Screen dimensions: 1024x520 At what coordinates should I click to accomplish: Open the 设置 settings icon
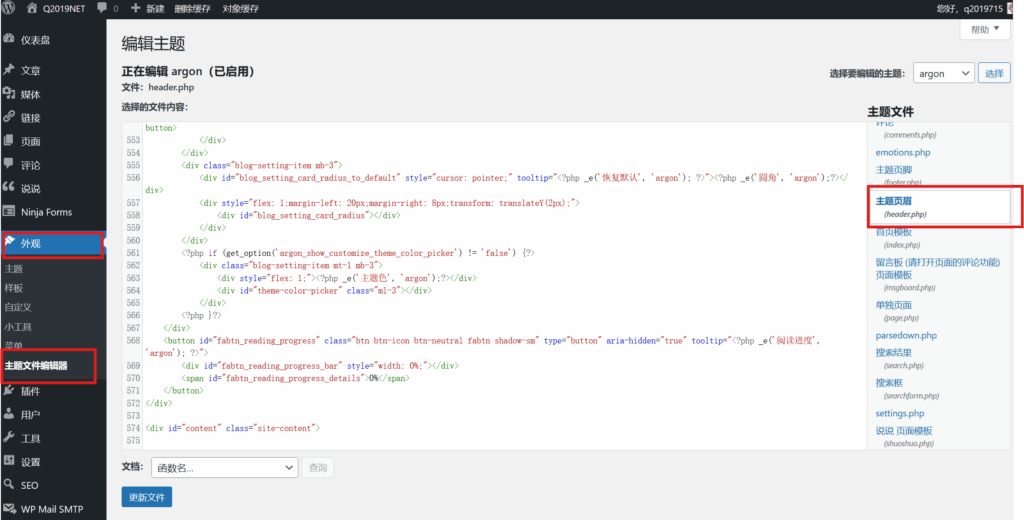tap(9, 462)
